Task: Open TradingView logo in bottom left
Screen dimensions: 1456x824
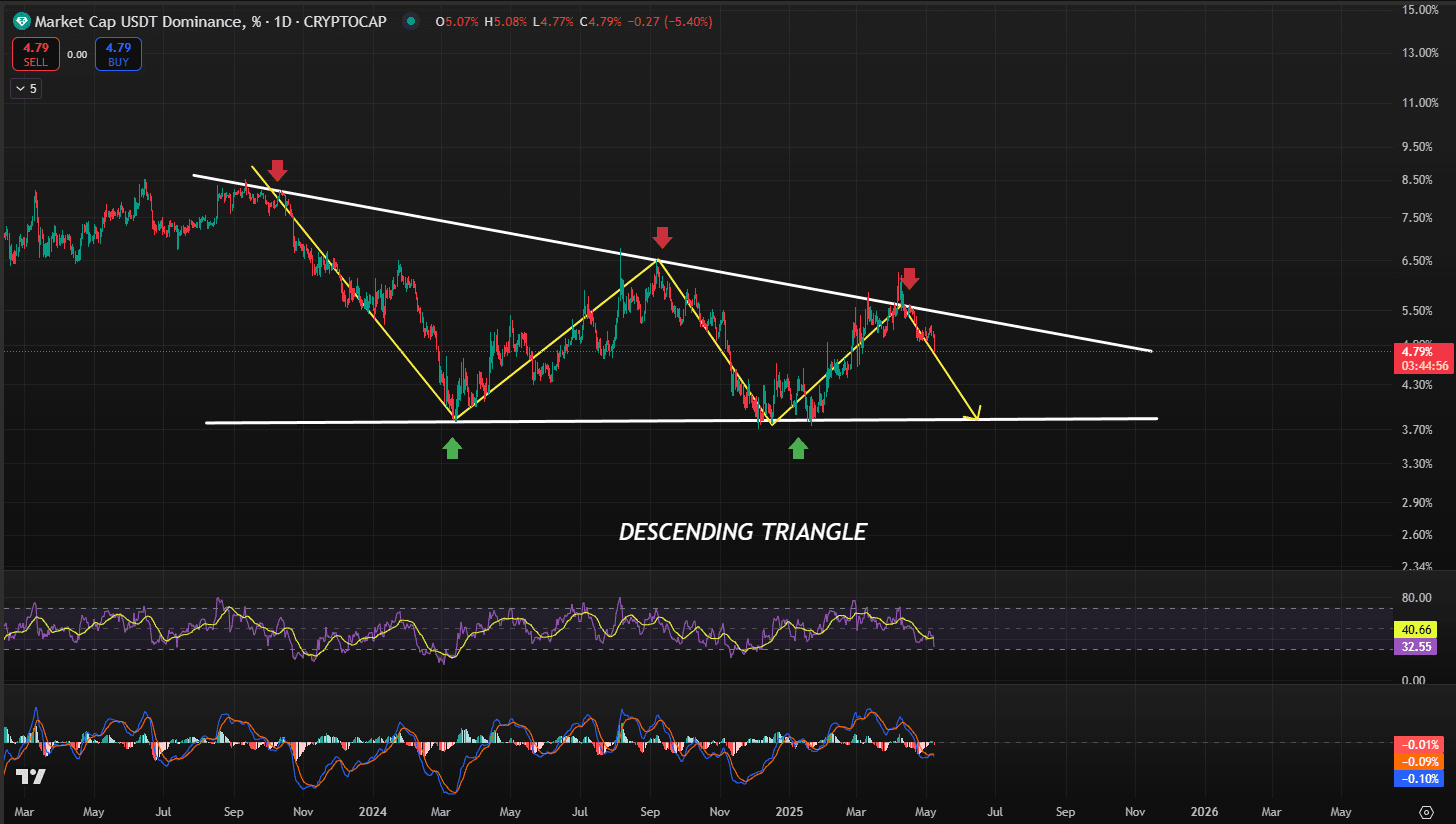Action: 31,777
